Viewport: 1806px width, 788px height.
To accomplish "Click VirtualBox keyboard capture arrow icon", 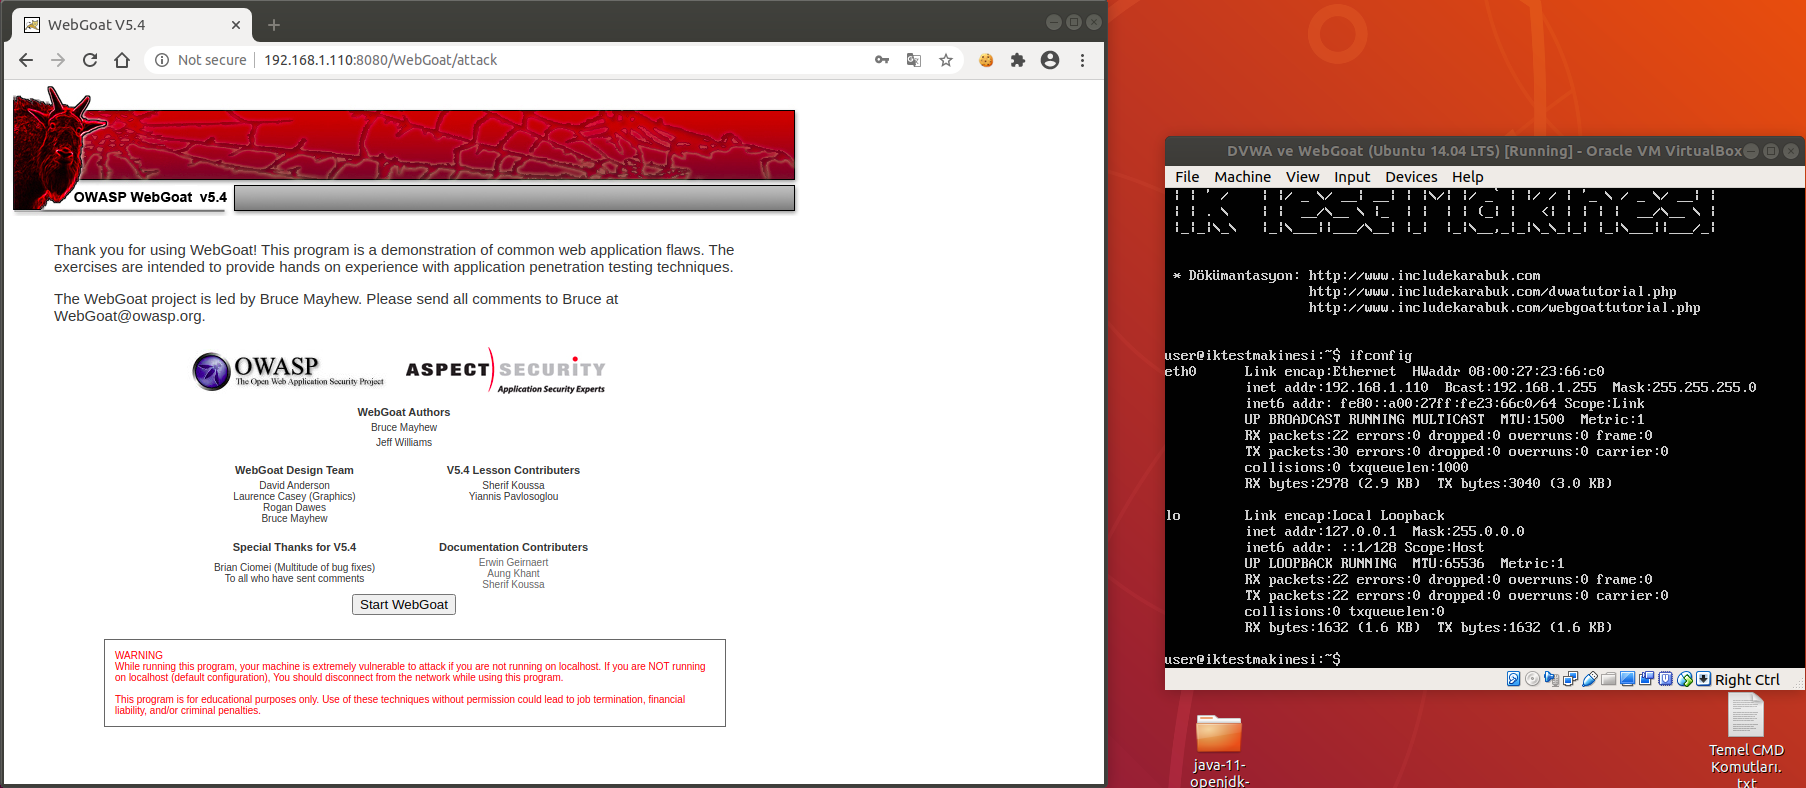I will (x=1703, y=679).
